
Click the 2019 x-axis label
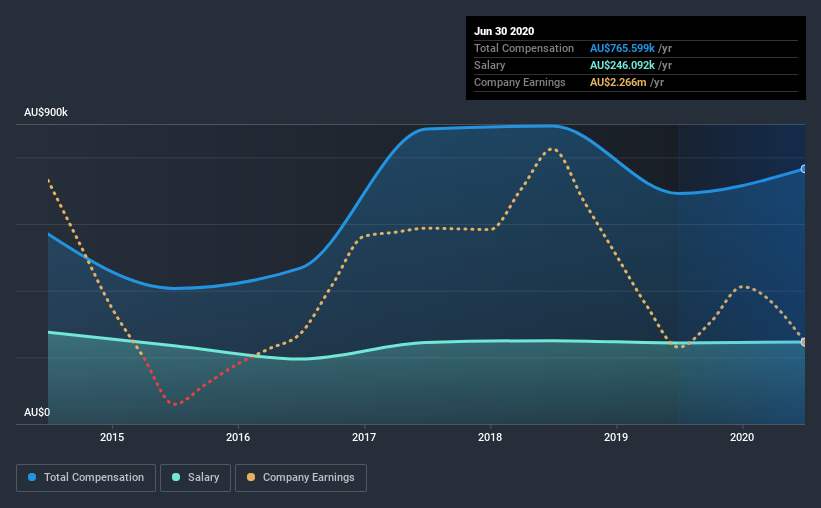[x=616, y=437]
